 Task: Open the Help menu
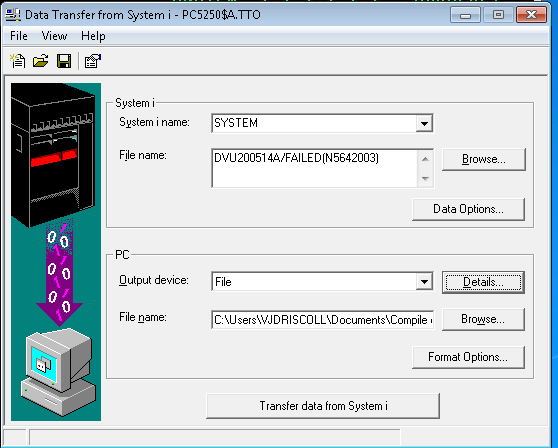click(x=93, y=36)
